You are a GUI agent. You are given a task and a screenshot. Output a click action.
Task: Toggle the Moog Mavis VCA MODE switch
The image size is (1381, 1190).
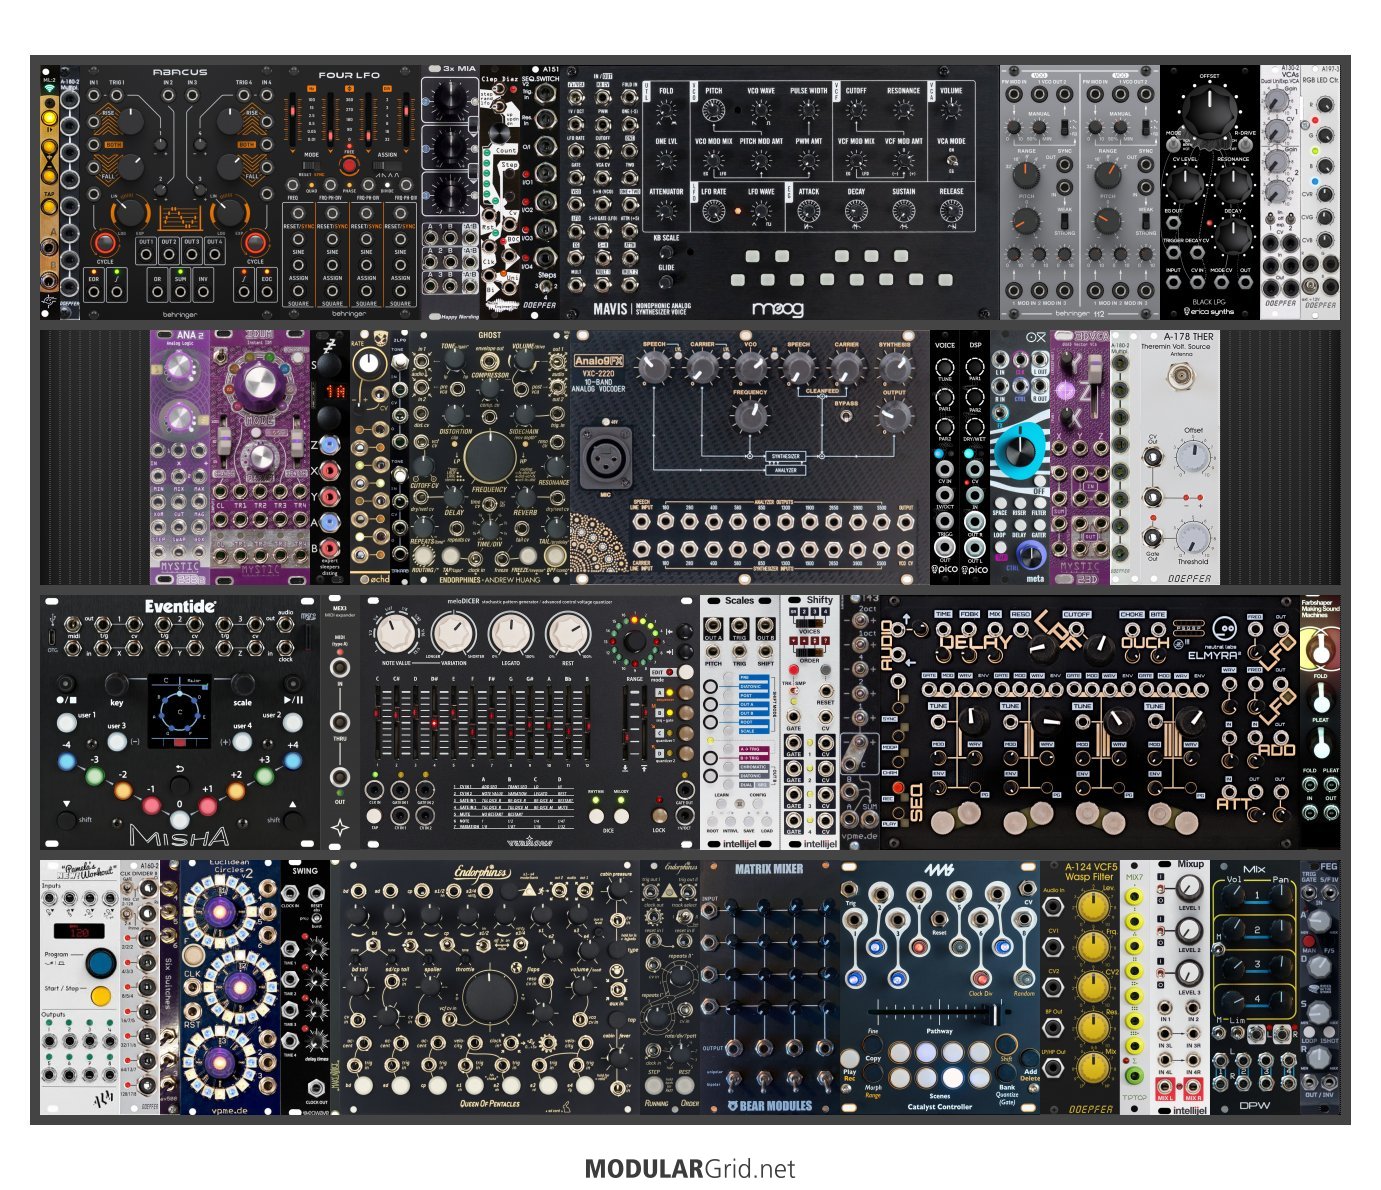(x=951, y=162)
